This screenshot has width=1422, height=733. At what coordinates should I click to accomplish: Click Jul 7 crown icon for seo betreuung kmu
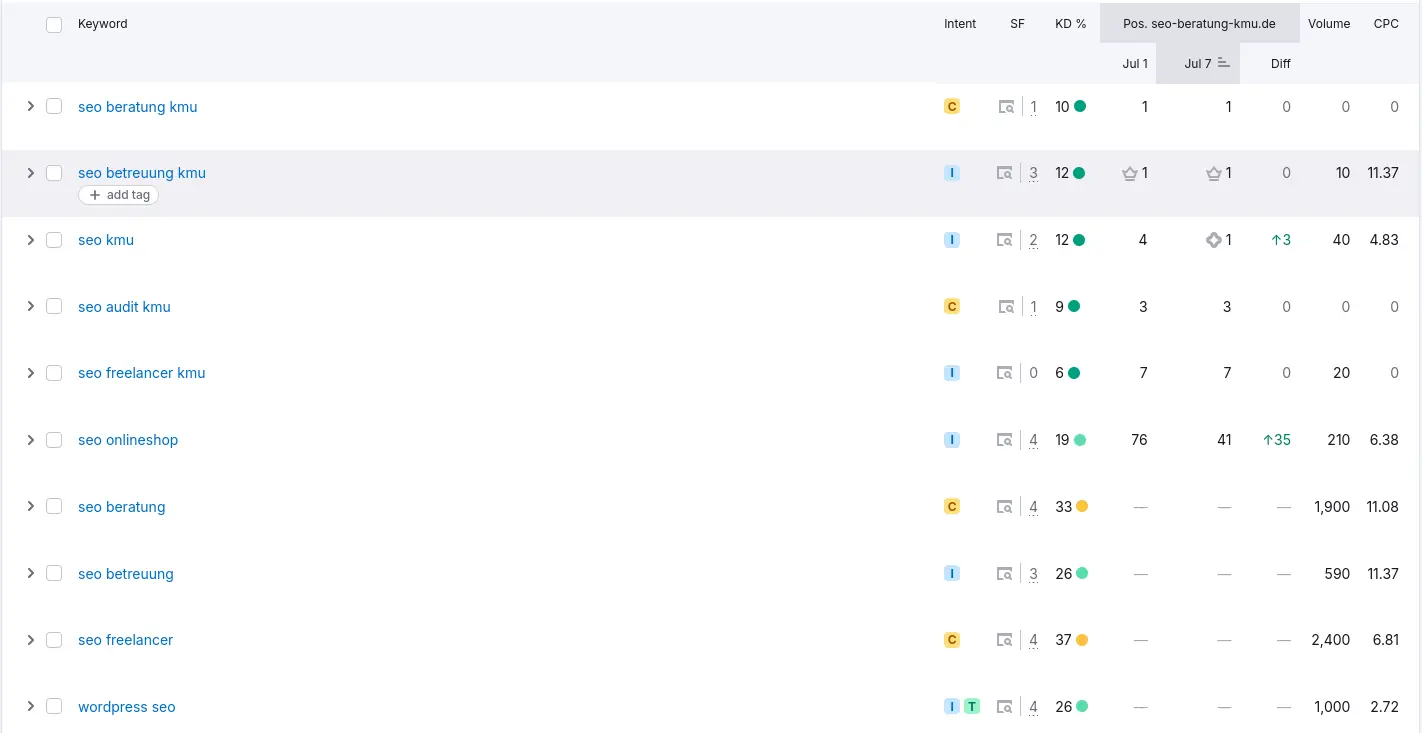[1214, 173]
